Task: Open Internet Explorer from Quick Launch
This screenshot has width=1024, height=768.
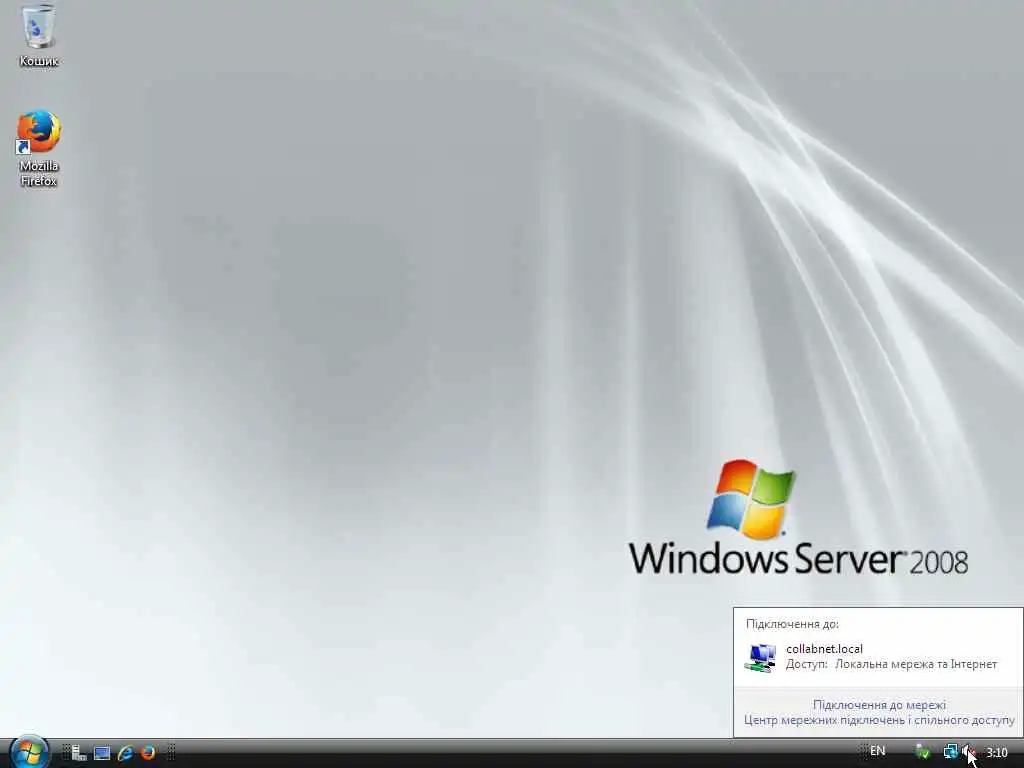Action: (x=125, y=753)
